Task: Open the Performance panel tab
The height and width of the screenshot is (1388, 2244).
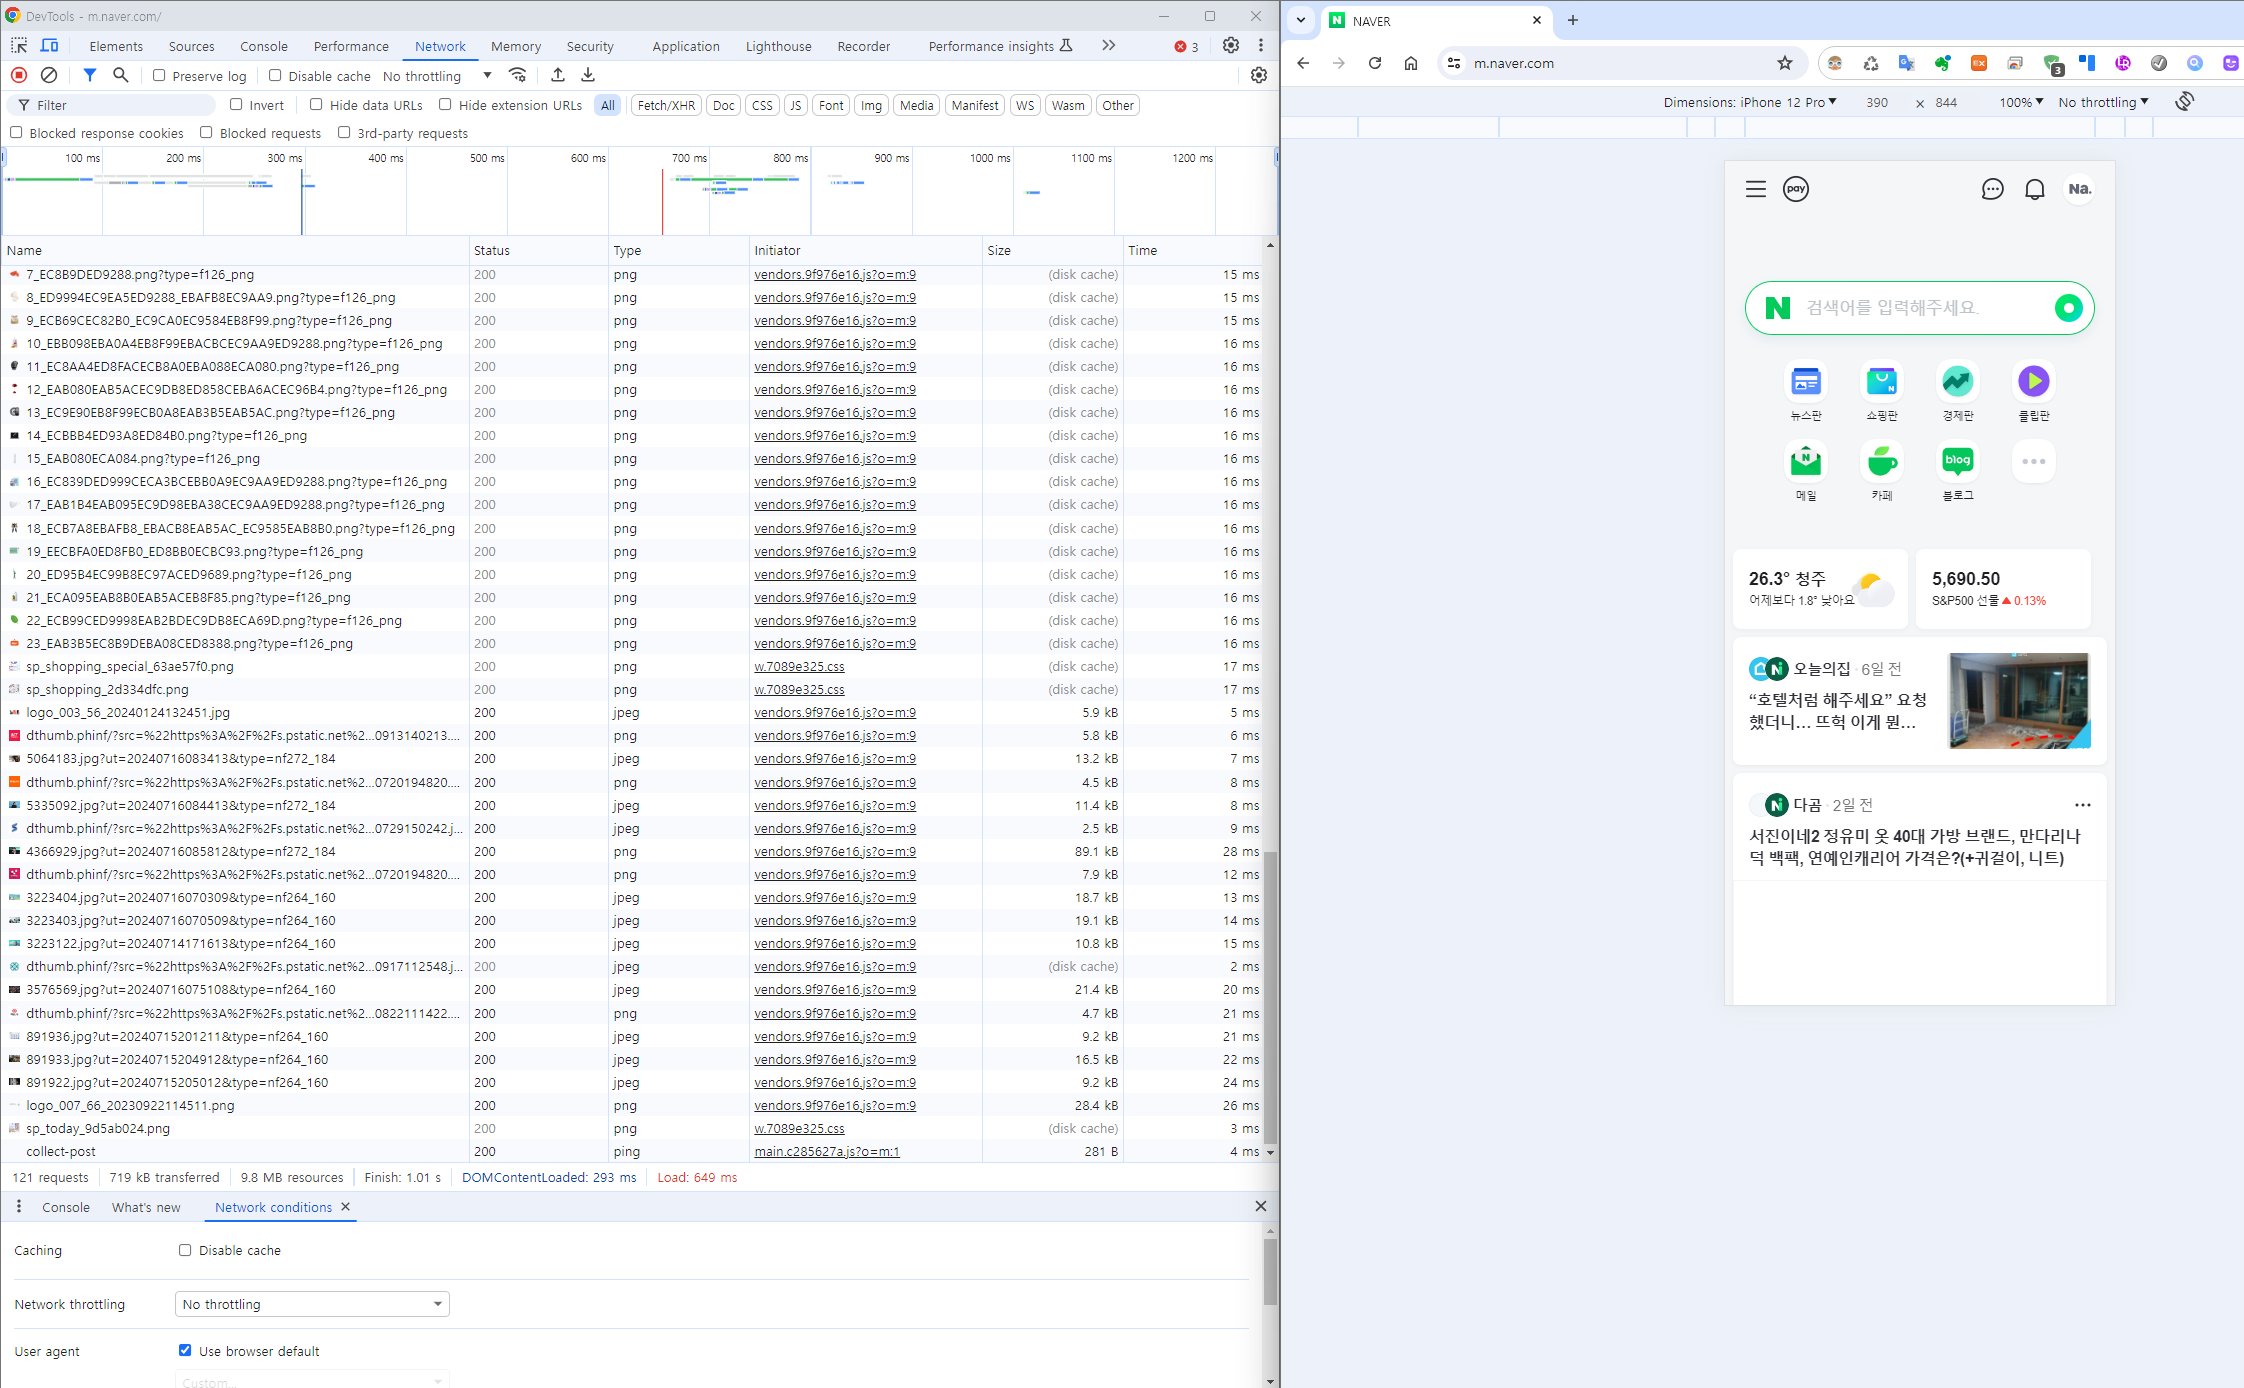Action: click(350, 46)
